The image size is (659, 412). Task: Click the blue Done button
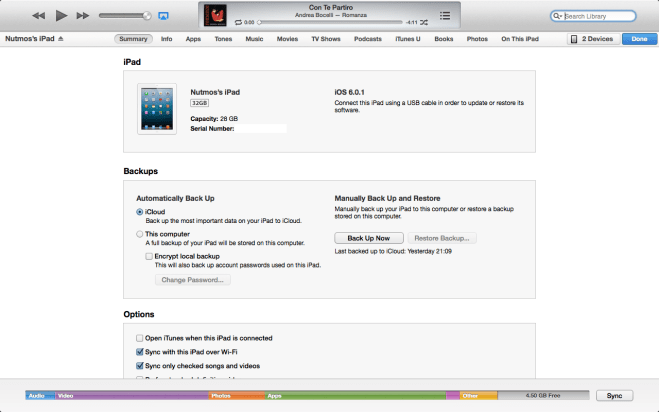(638, 39)
